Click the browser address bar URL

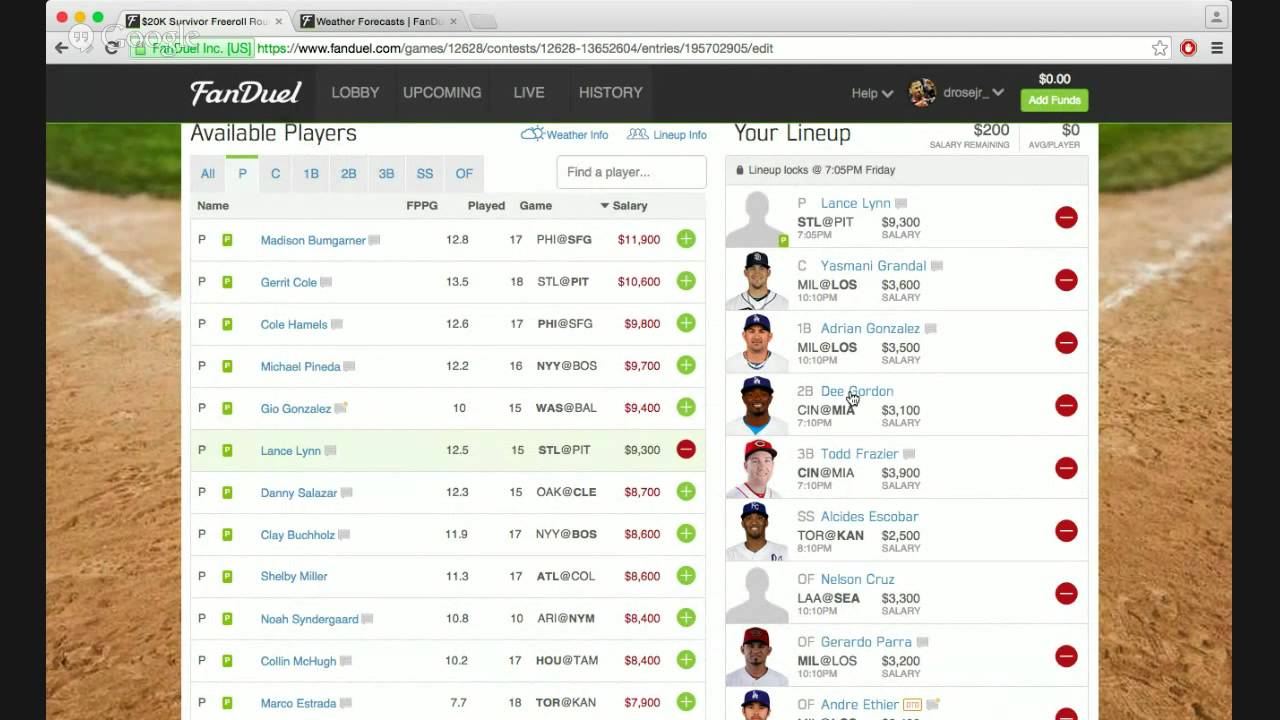515,48
